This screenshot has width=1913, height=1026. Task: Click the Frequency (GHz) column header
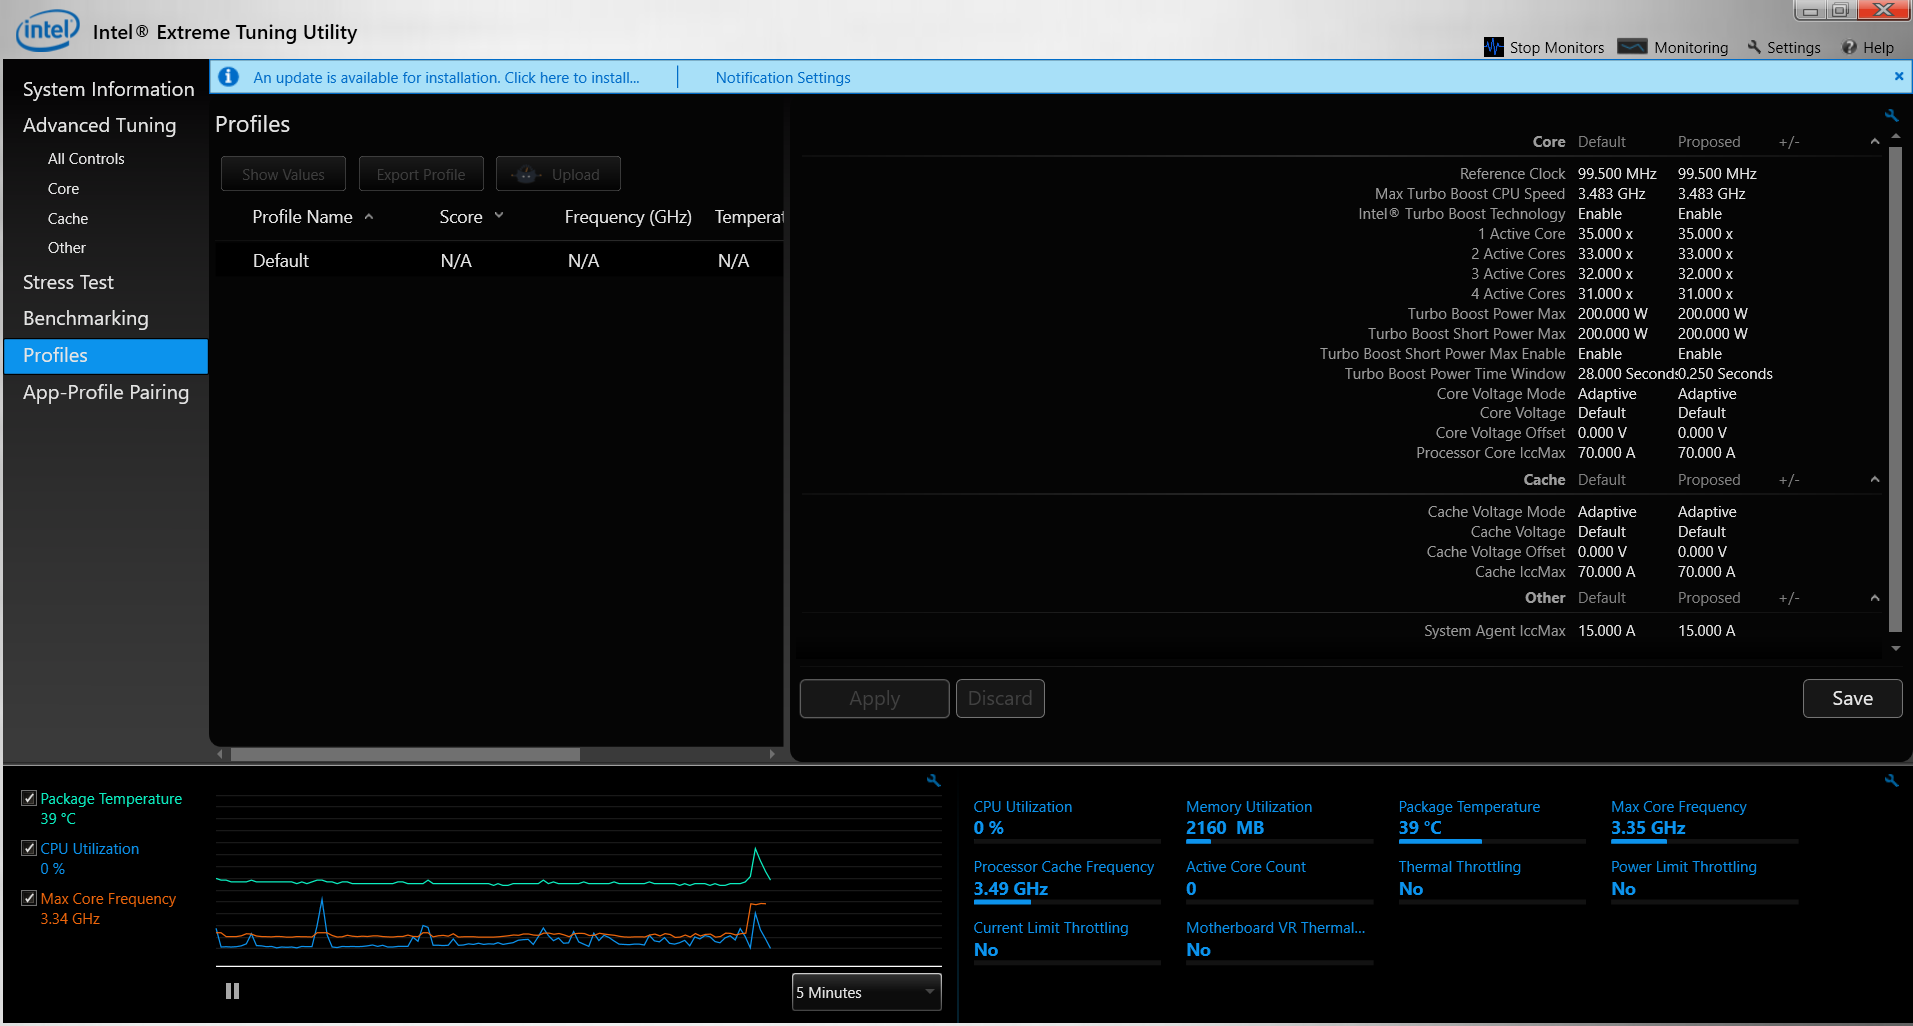click(x=628, y=217)
